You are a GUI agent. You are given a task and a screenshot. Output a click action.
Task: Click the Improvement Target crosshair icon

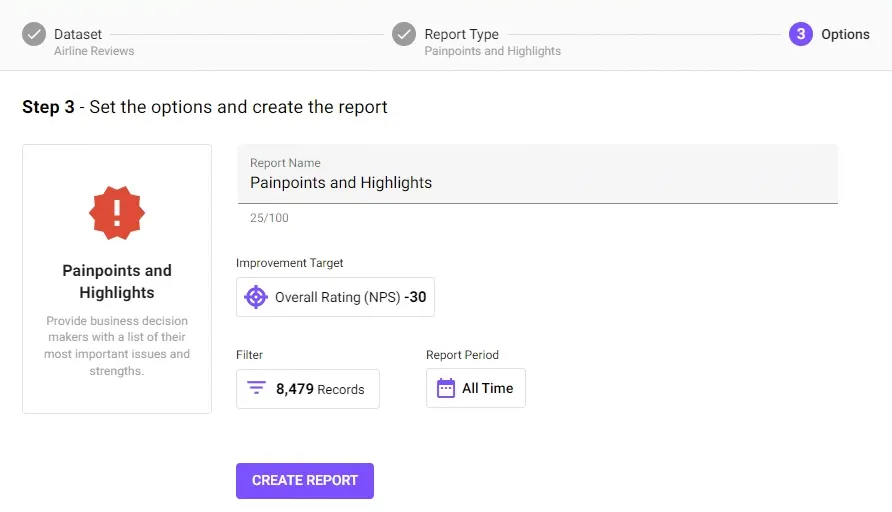coord(256,297)
